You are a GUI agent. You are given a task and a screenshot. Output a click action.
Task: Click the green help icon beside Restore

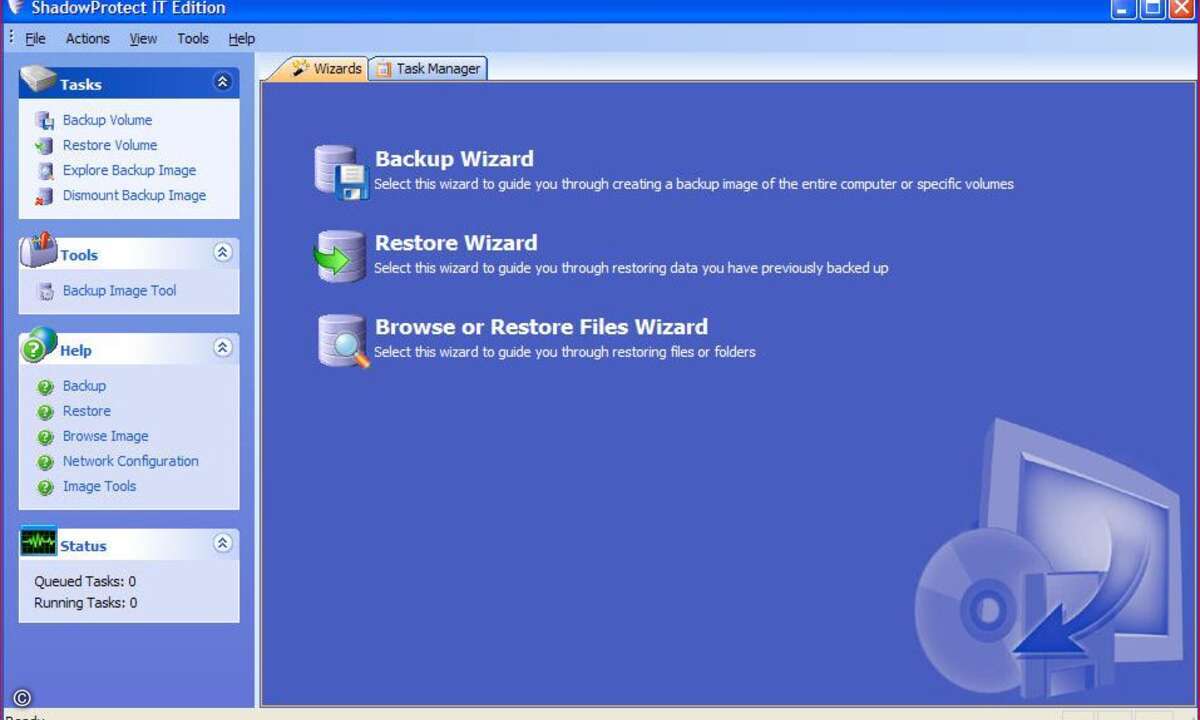pyautogui.click(x=45, y=412)
